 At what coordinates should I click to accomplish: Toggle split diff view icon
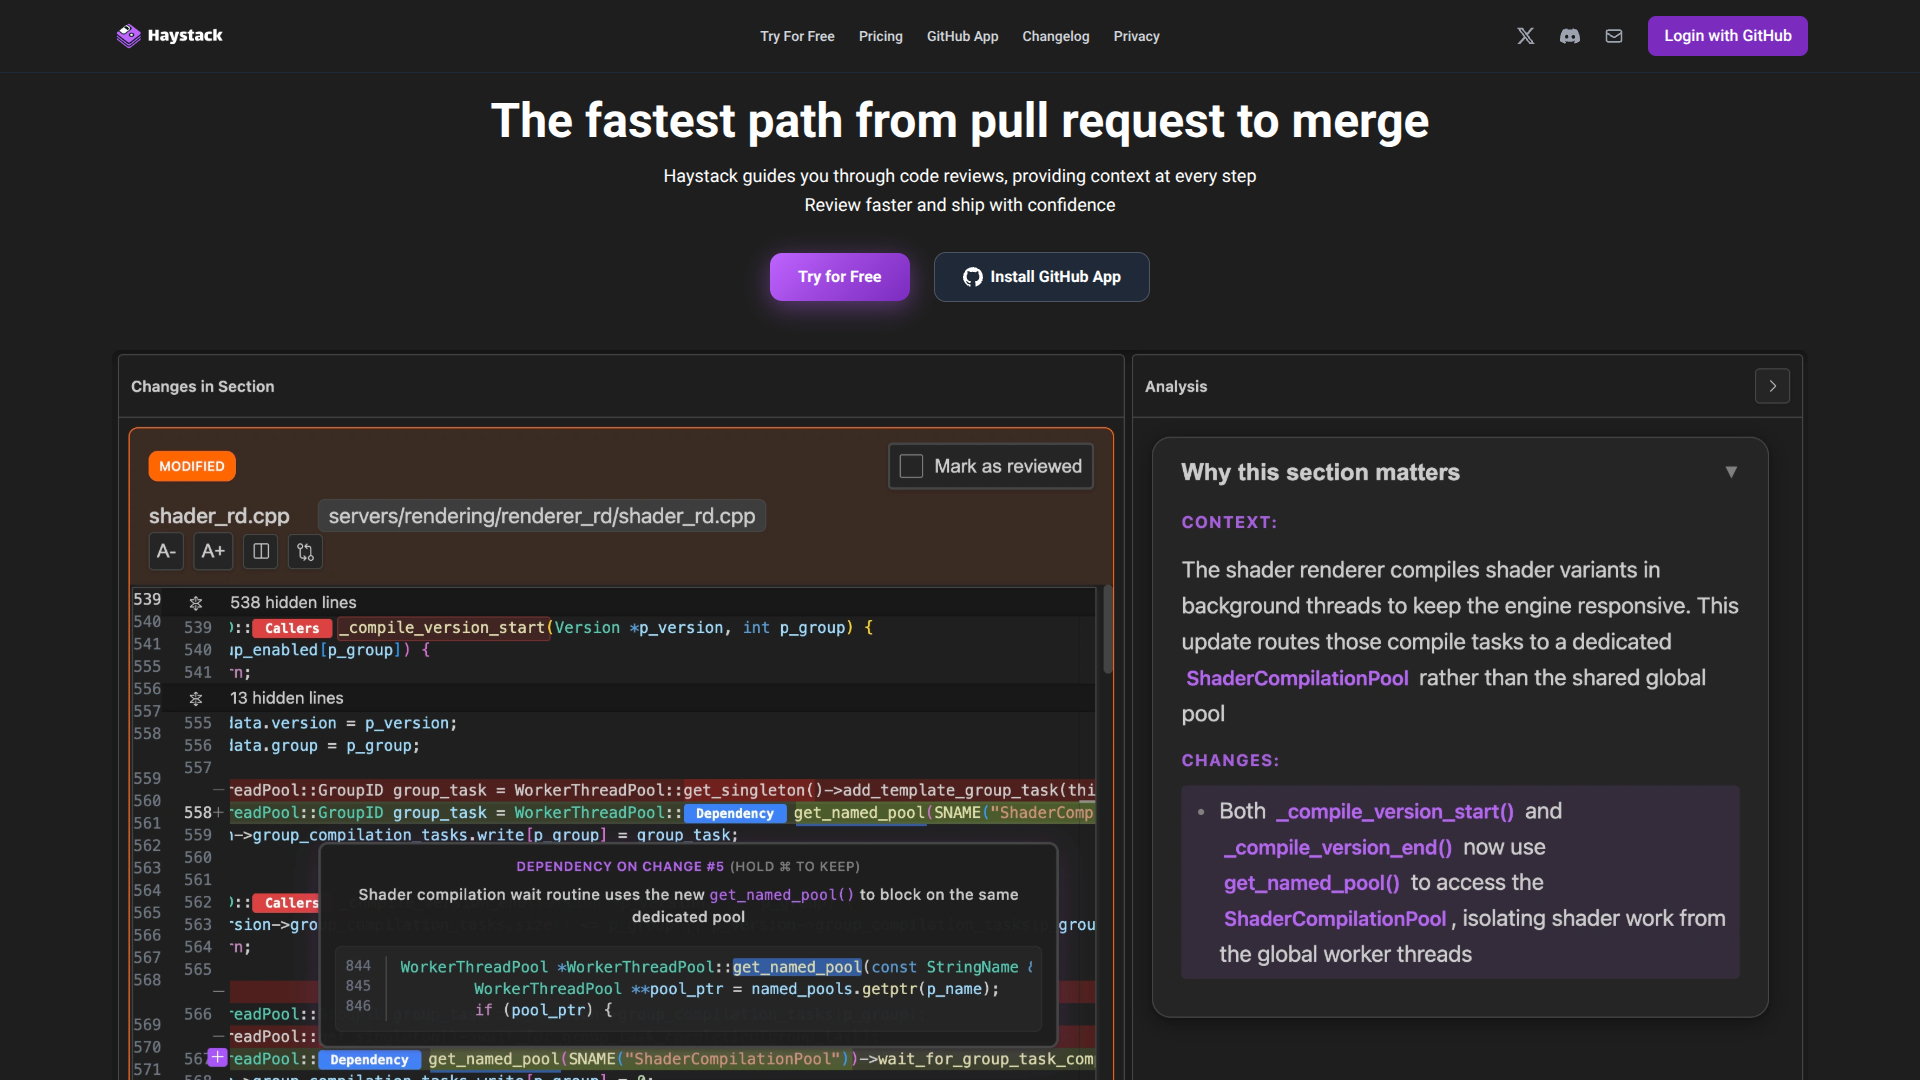pos(261,551)
